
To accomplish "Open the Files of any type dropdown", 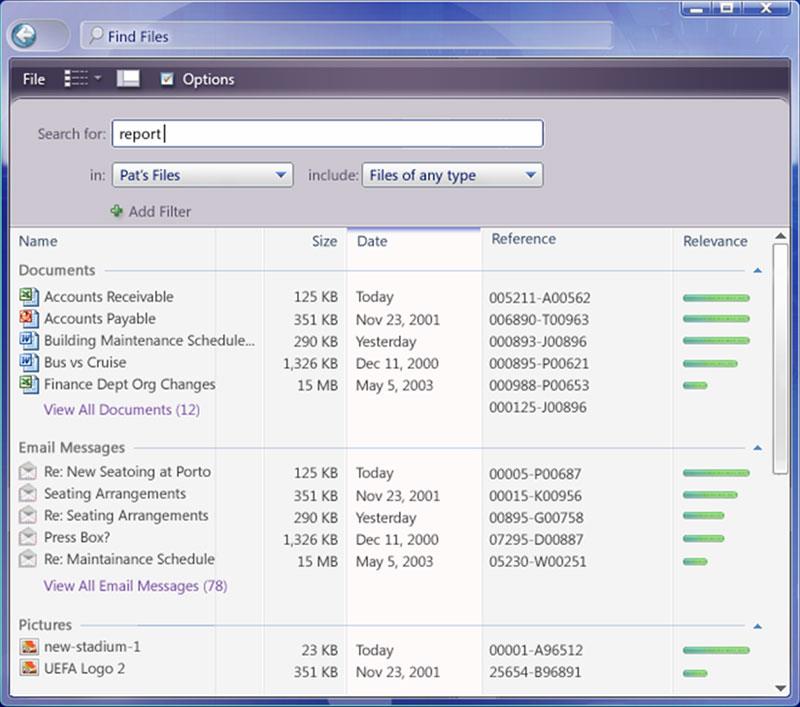I will (x=452, y=175).
